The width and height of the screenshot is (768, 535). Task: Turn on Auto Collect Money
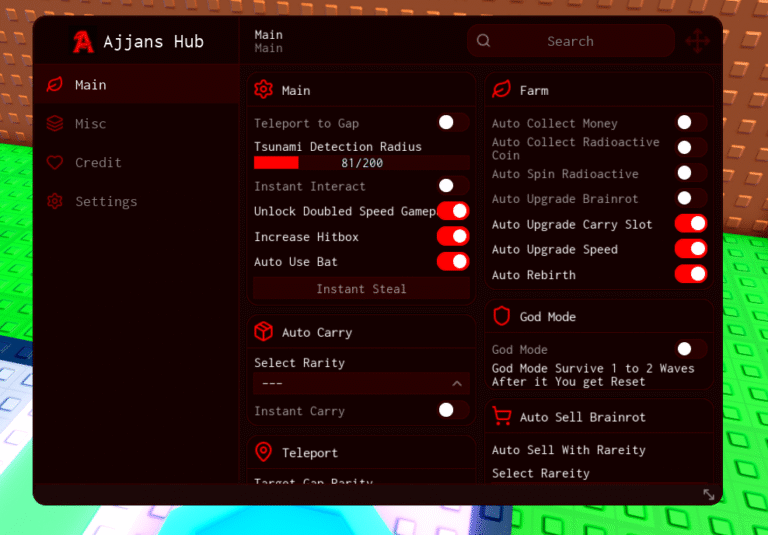coord(691,122)
